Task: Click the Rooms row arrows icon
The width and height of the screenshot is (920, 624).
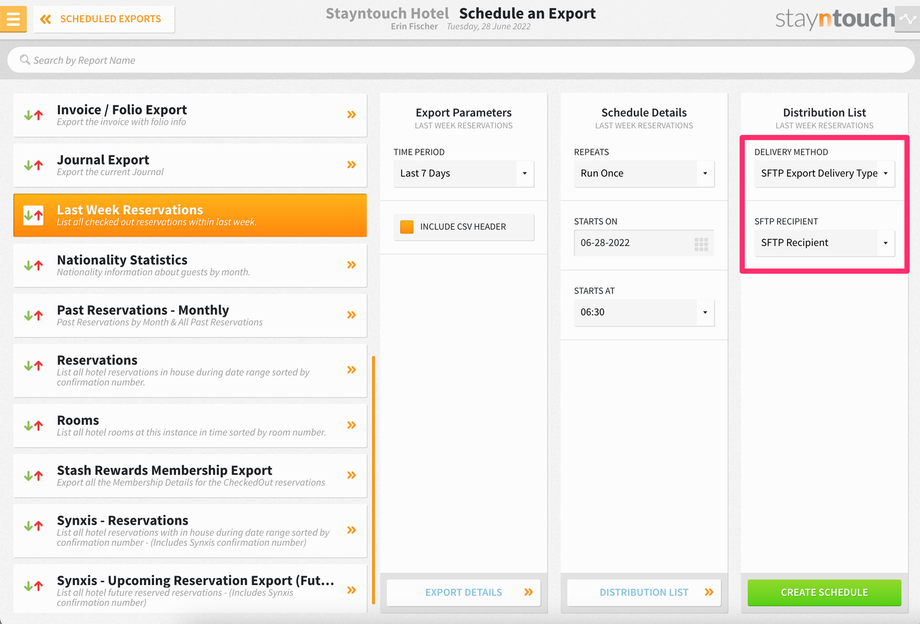Action: 33,426
